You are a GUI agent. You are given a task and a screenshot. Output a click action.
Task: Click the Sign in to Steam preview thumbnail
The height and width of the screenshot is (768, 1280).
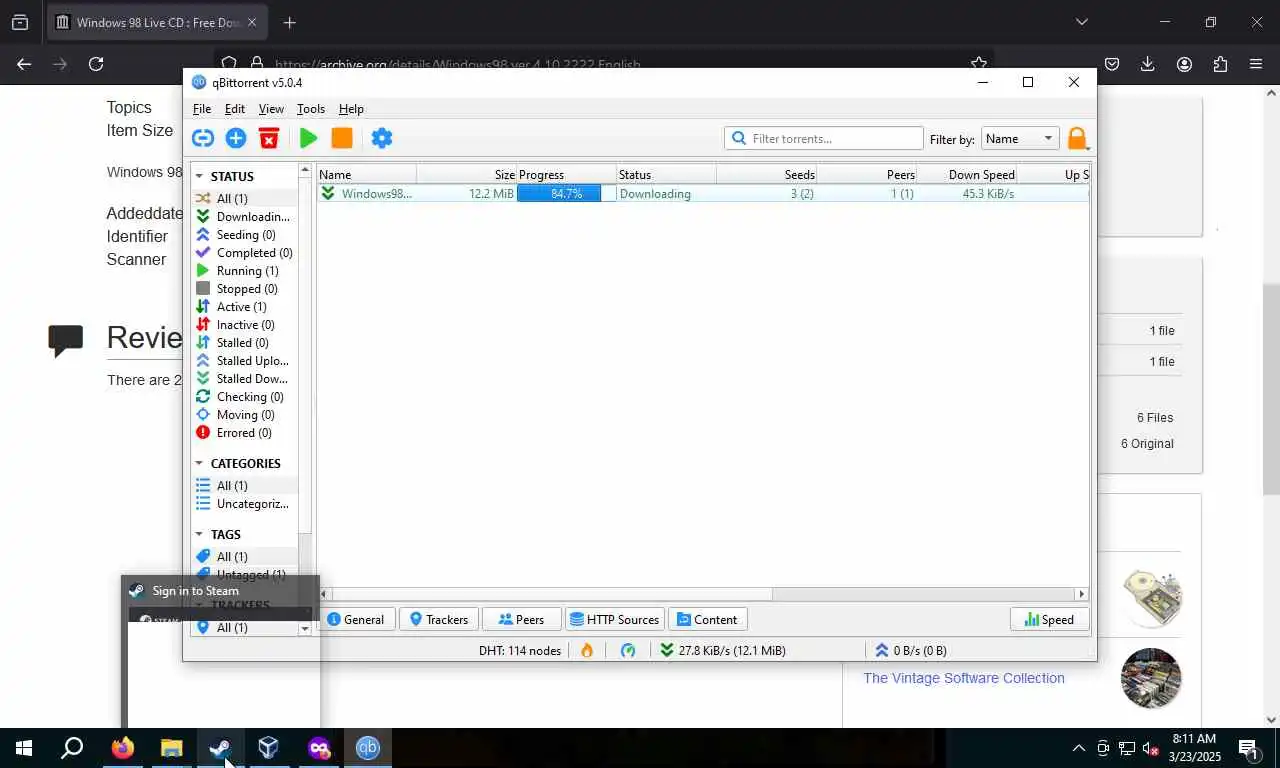pos(220,652)
